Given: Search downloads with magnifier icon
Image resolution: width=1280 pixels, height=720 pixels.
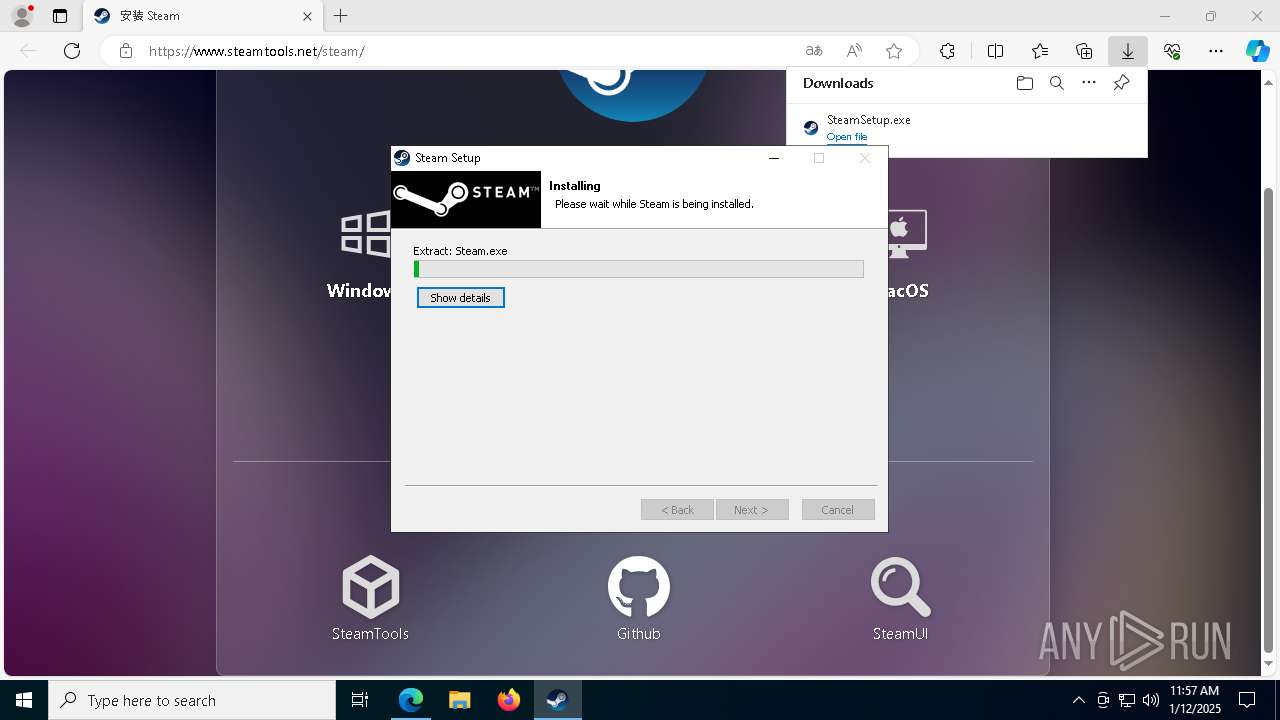Looking at the screenshot, I should (1056, 83).
